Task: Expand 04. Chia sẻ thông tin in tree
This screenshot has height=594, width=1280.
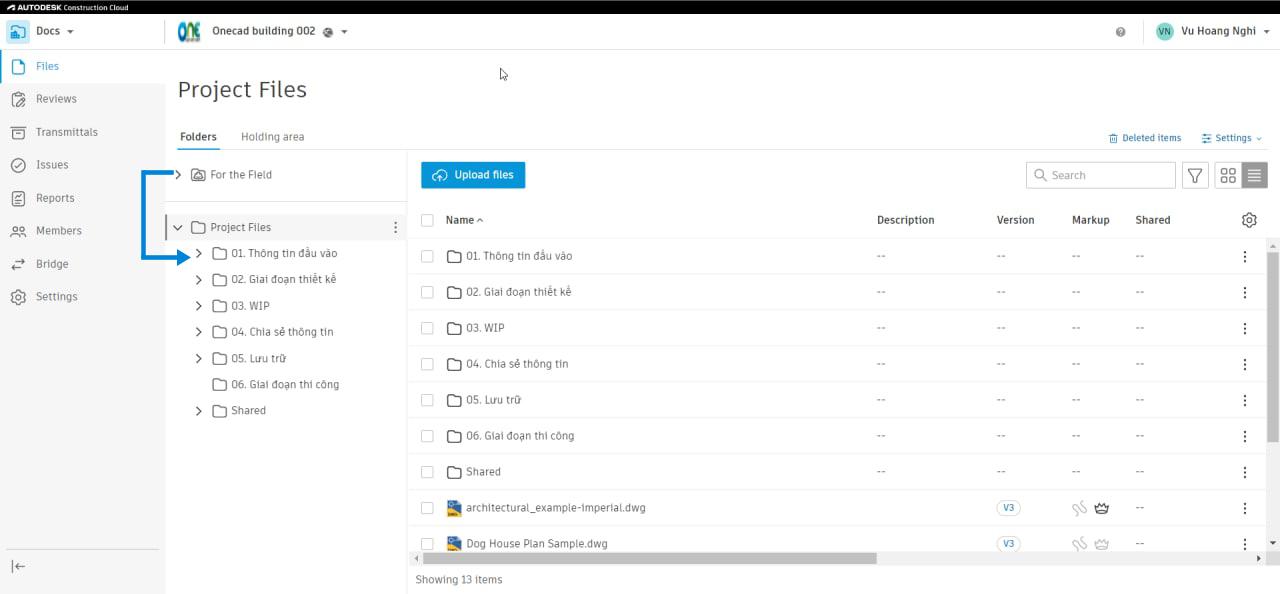Action: (x=198, y=332)
